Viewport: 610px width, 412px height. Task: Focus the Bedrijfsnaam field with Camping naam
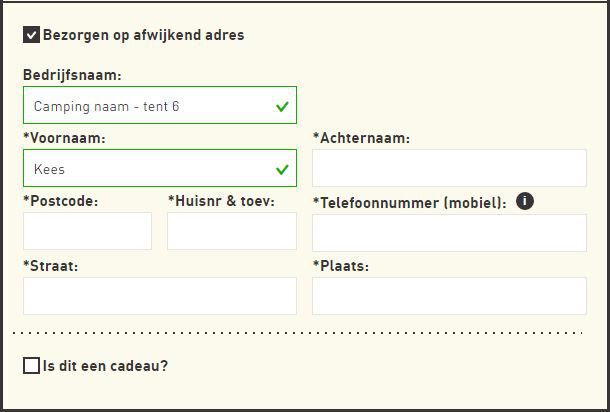pos(150,106)
